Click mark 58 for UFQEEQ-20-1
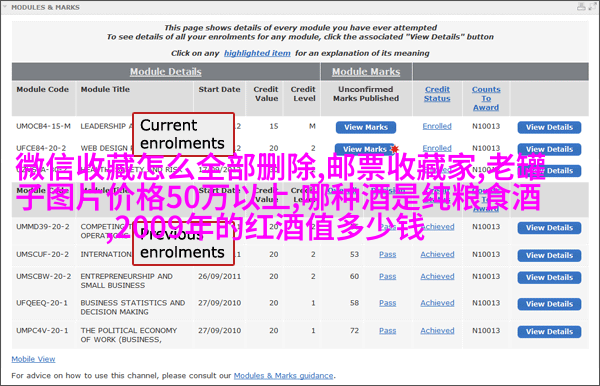The height and width of the screenshot is (386, 600). click(354, 303)
